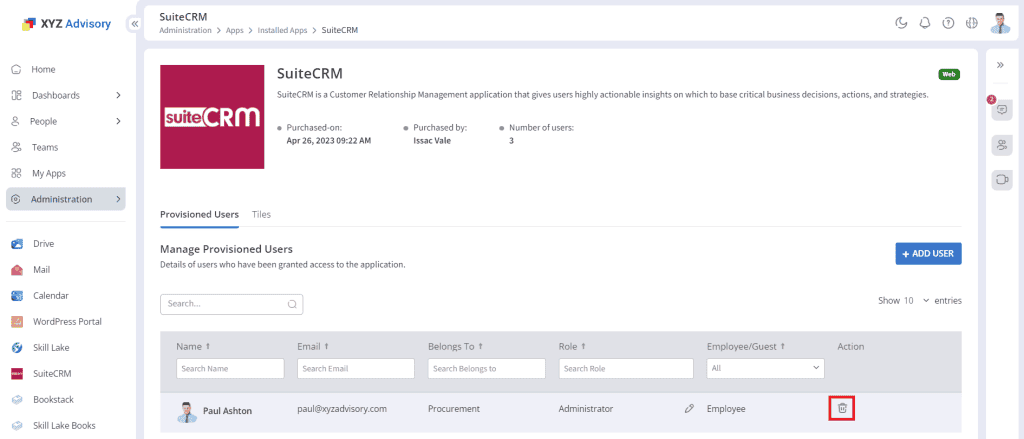Viewport: 1024px width, 439px height.
Task: Toggle dark mode moon icon
Action: (x=901, y=24)
